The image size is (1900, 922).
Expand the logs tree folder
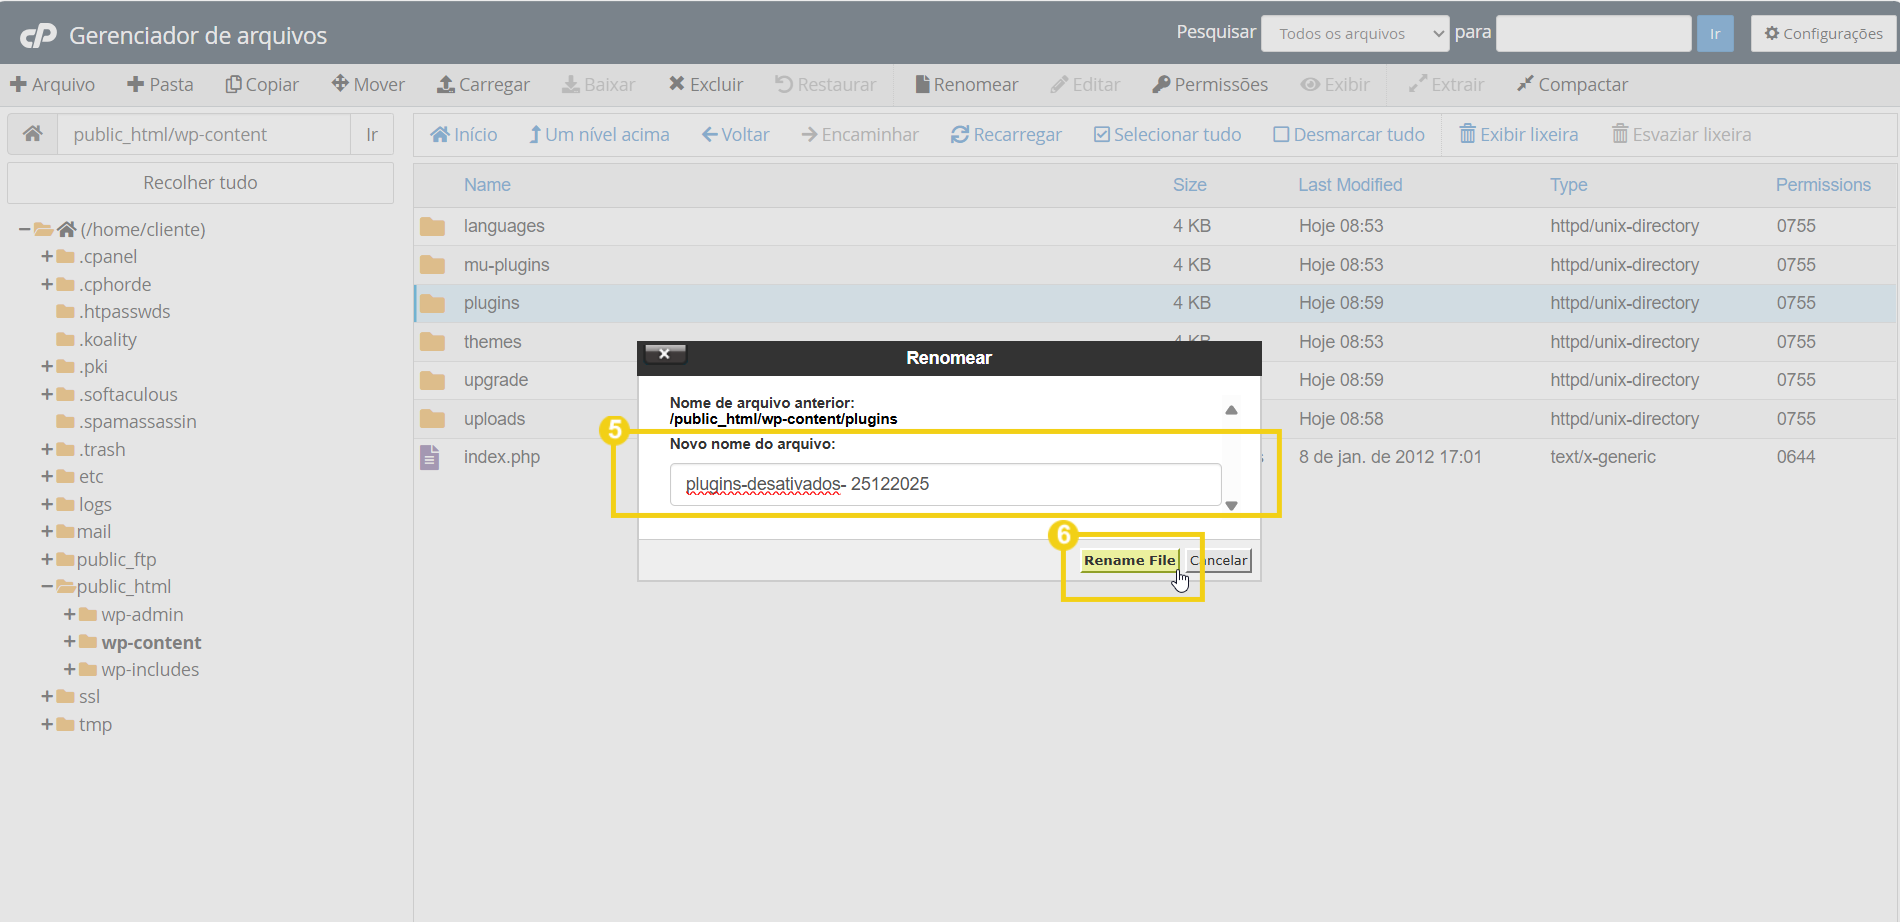tap(46, 505)
